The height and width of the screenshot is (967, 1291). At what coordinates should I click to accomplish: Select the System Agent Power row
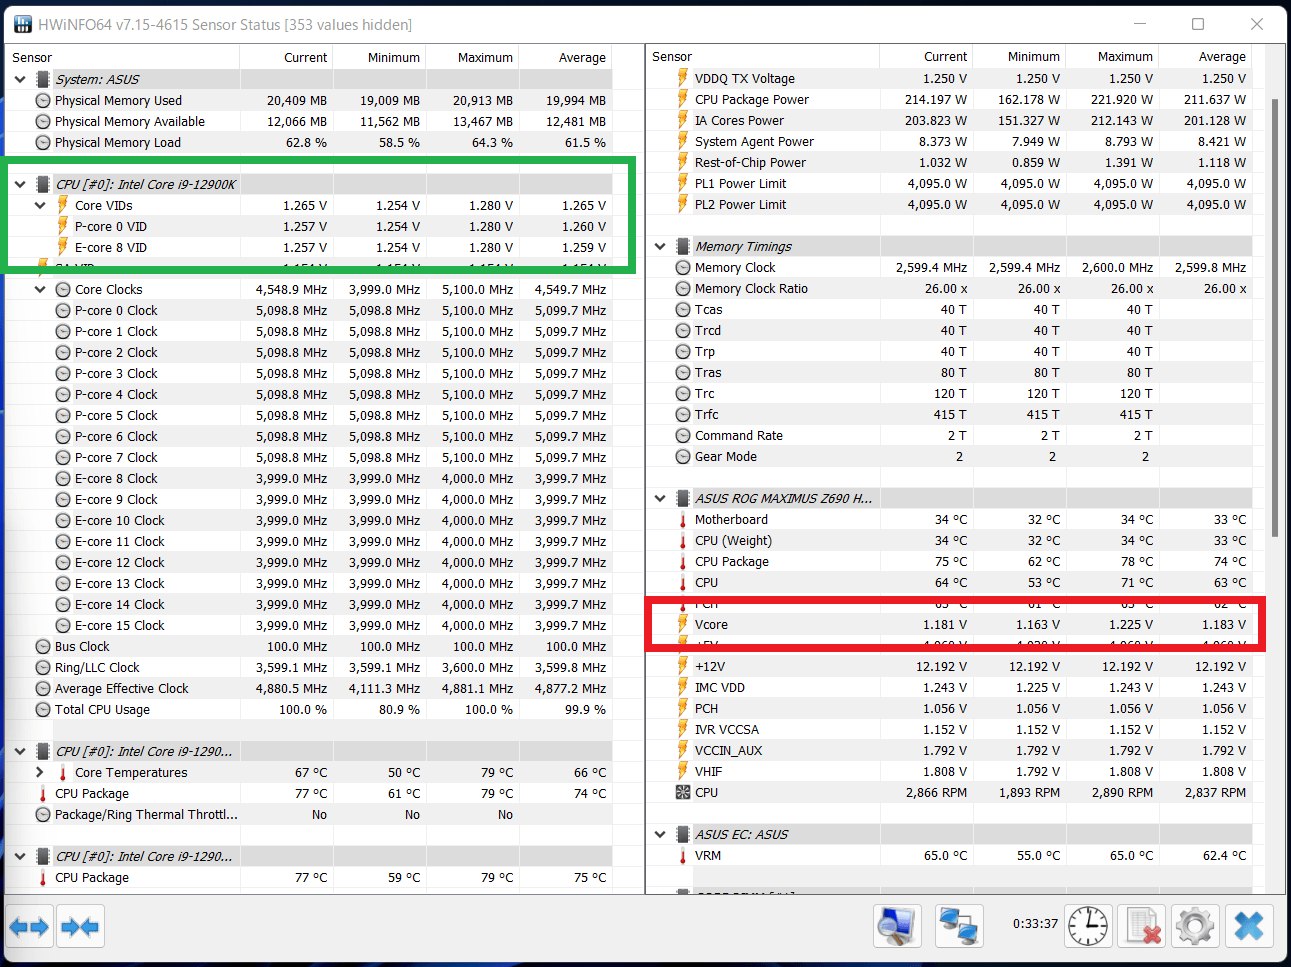coord(950,141)
